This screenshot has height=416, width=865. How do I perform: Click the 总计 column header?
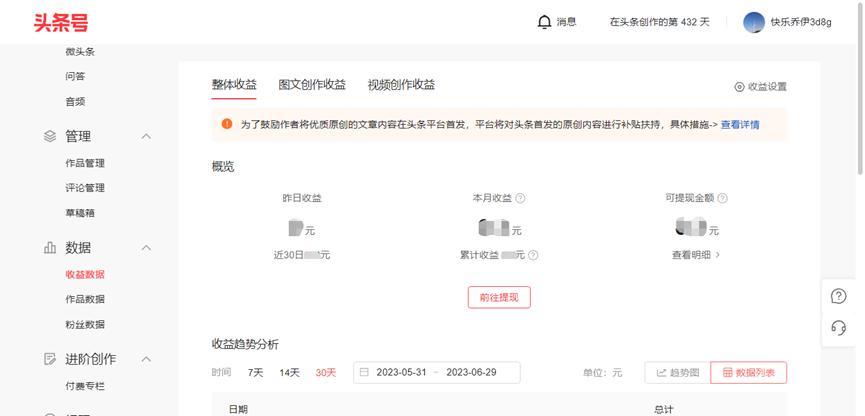tap(664, 409)
